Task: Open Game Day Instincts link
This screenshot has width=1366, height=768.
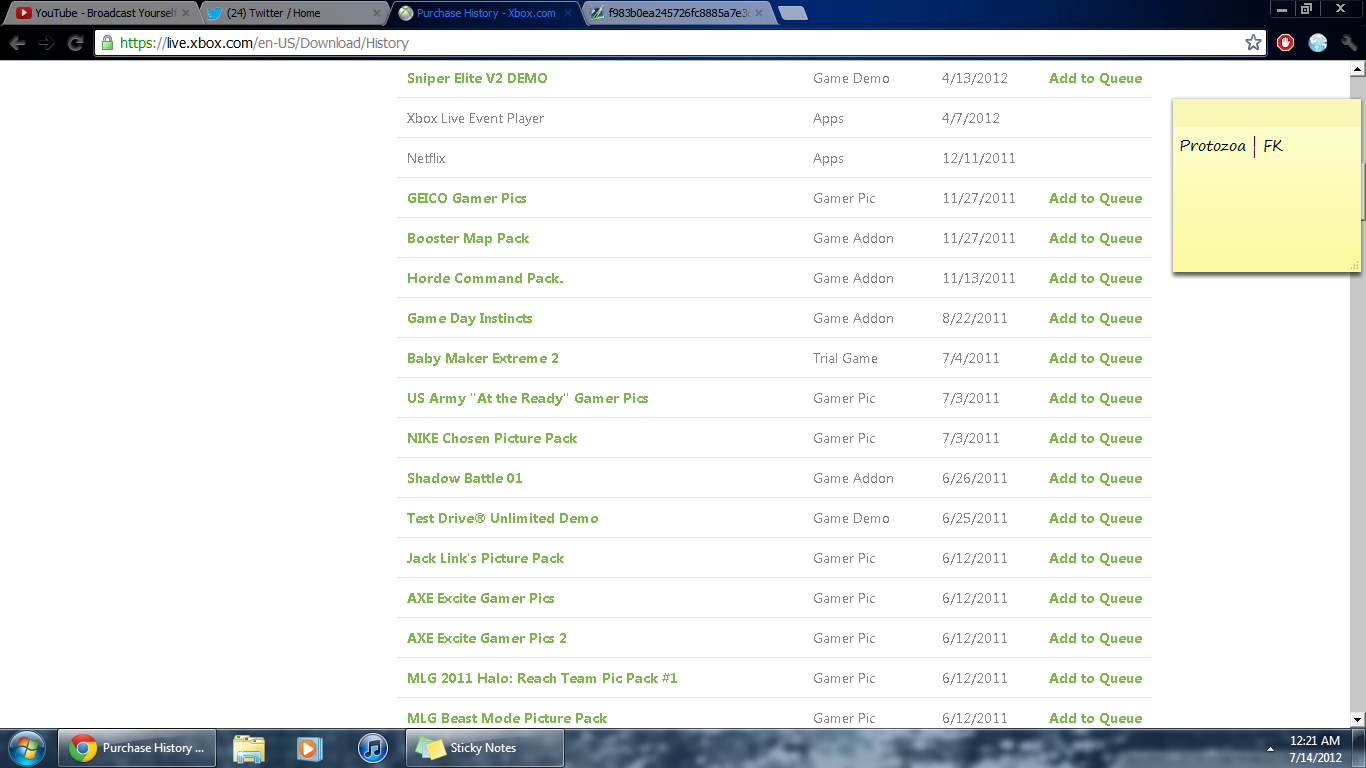Action: click(470, 318)
